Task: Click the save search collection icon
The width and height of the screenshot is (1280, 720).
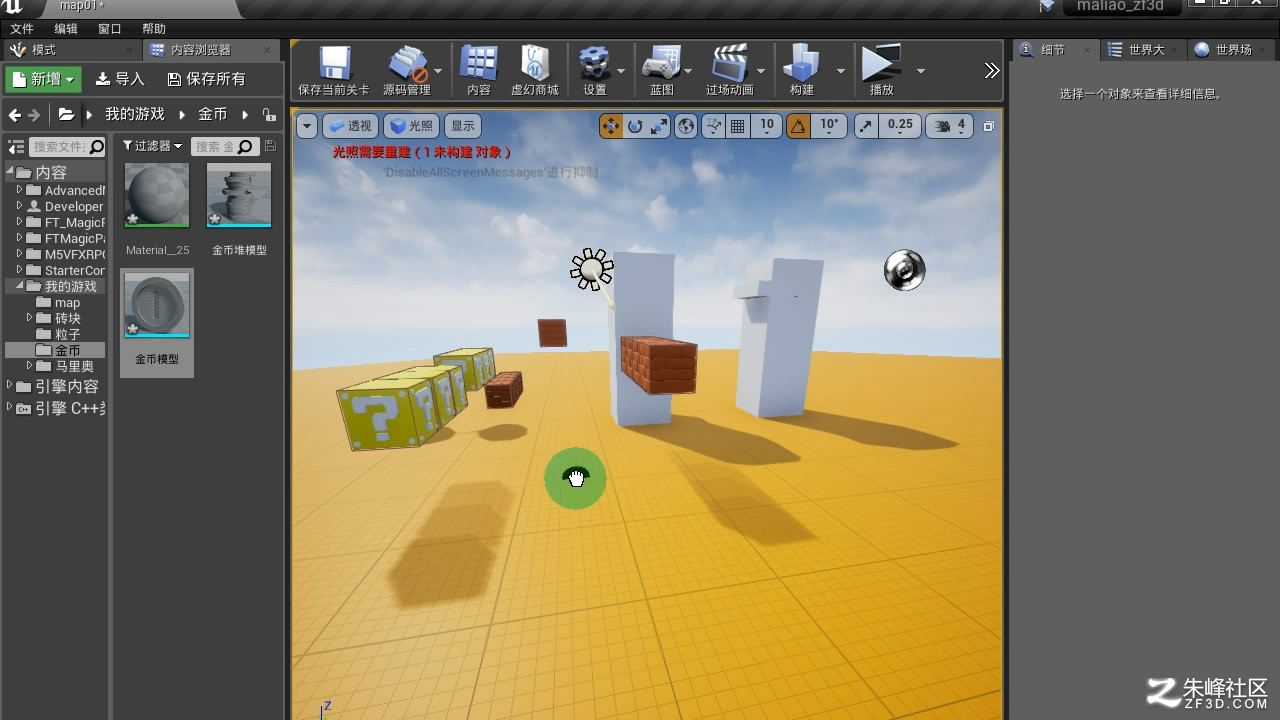Action: [270, 146]
